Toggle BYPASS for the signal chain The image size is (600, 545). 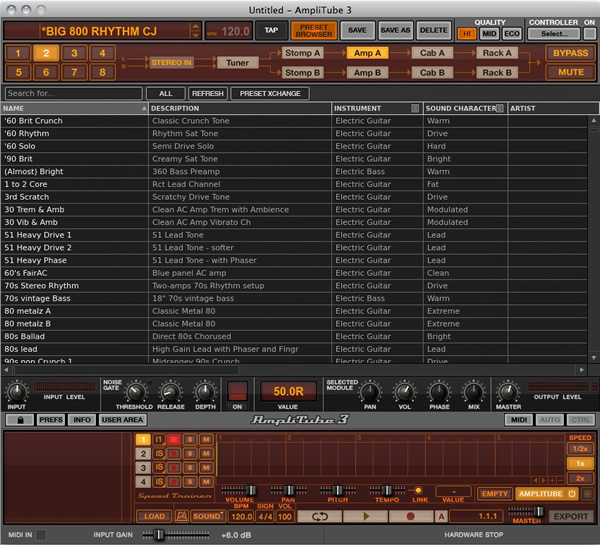coord(571,53)
